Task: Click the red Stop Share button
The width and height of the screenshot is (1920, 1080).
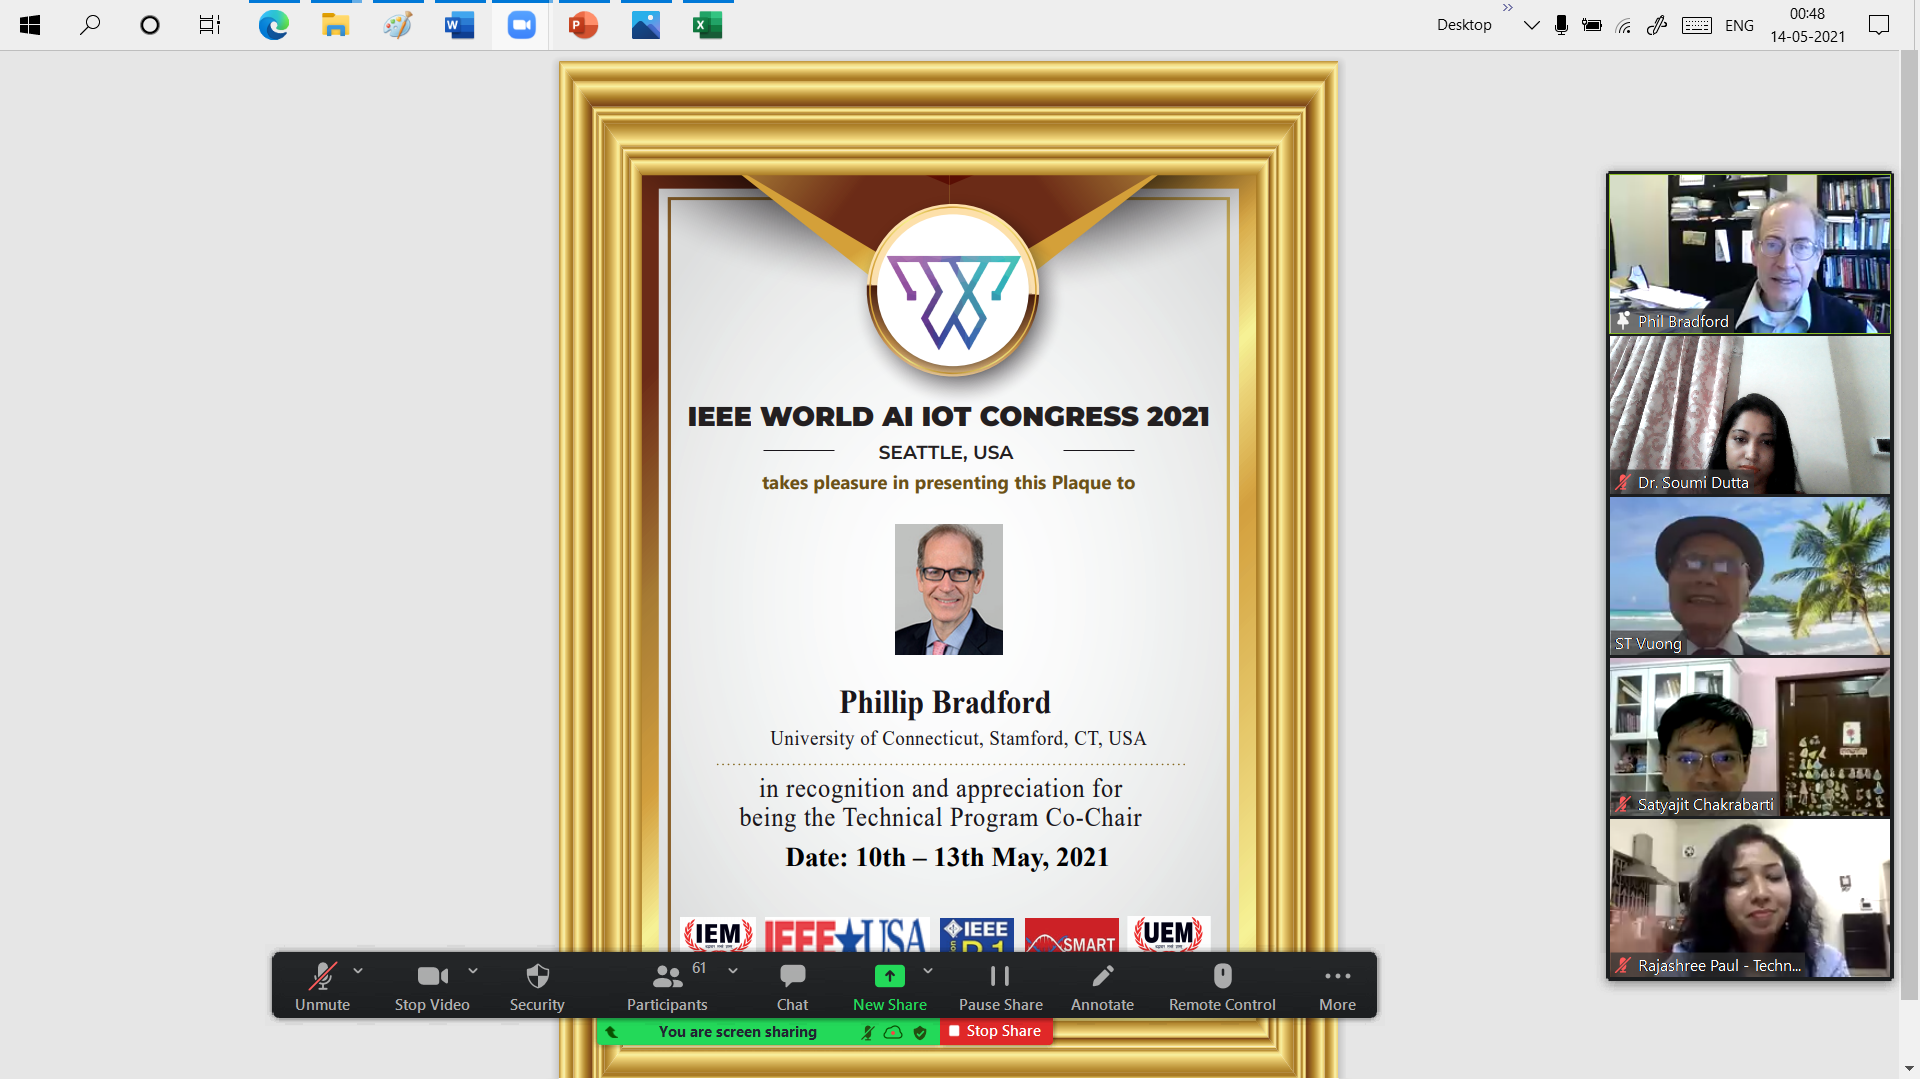Action: click(995, 1031)
